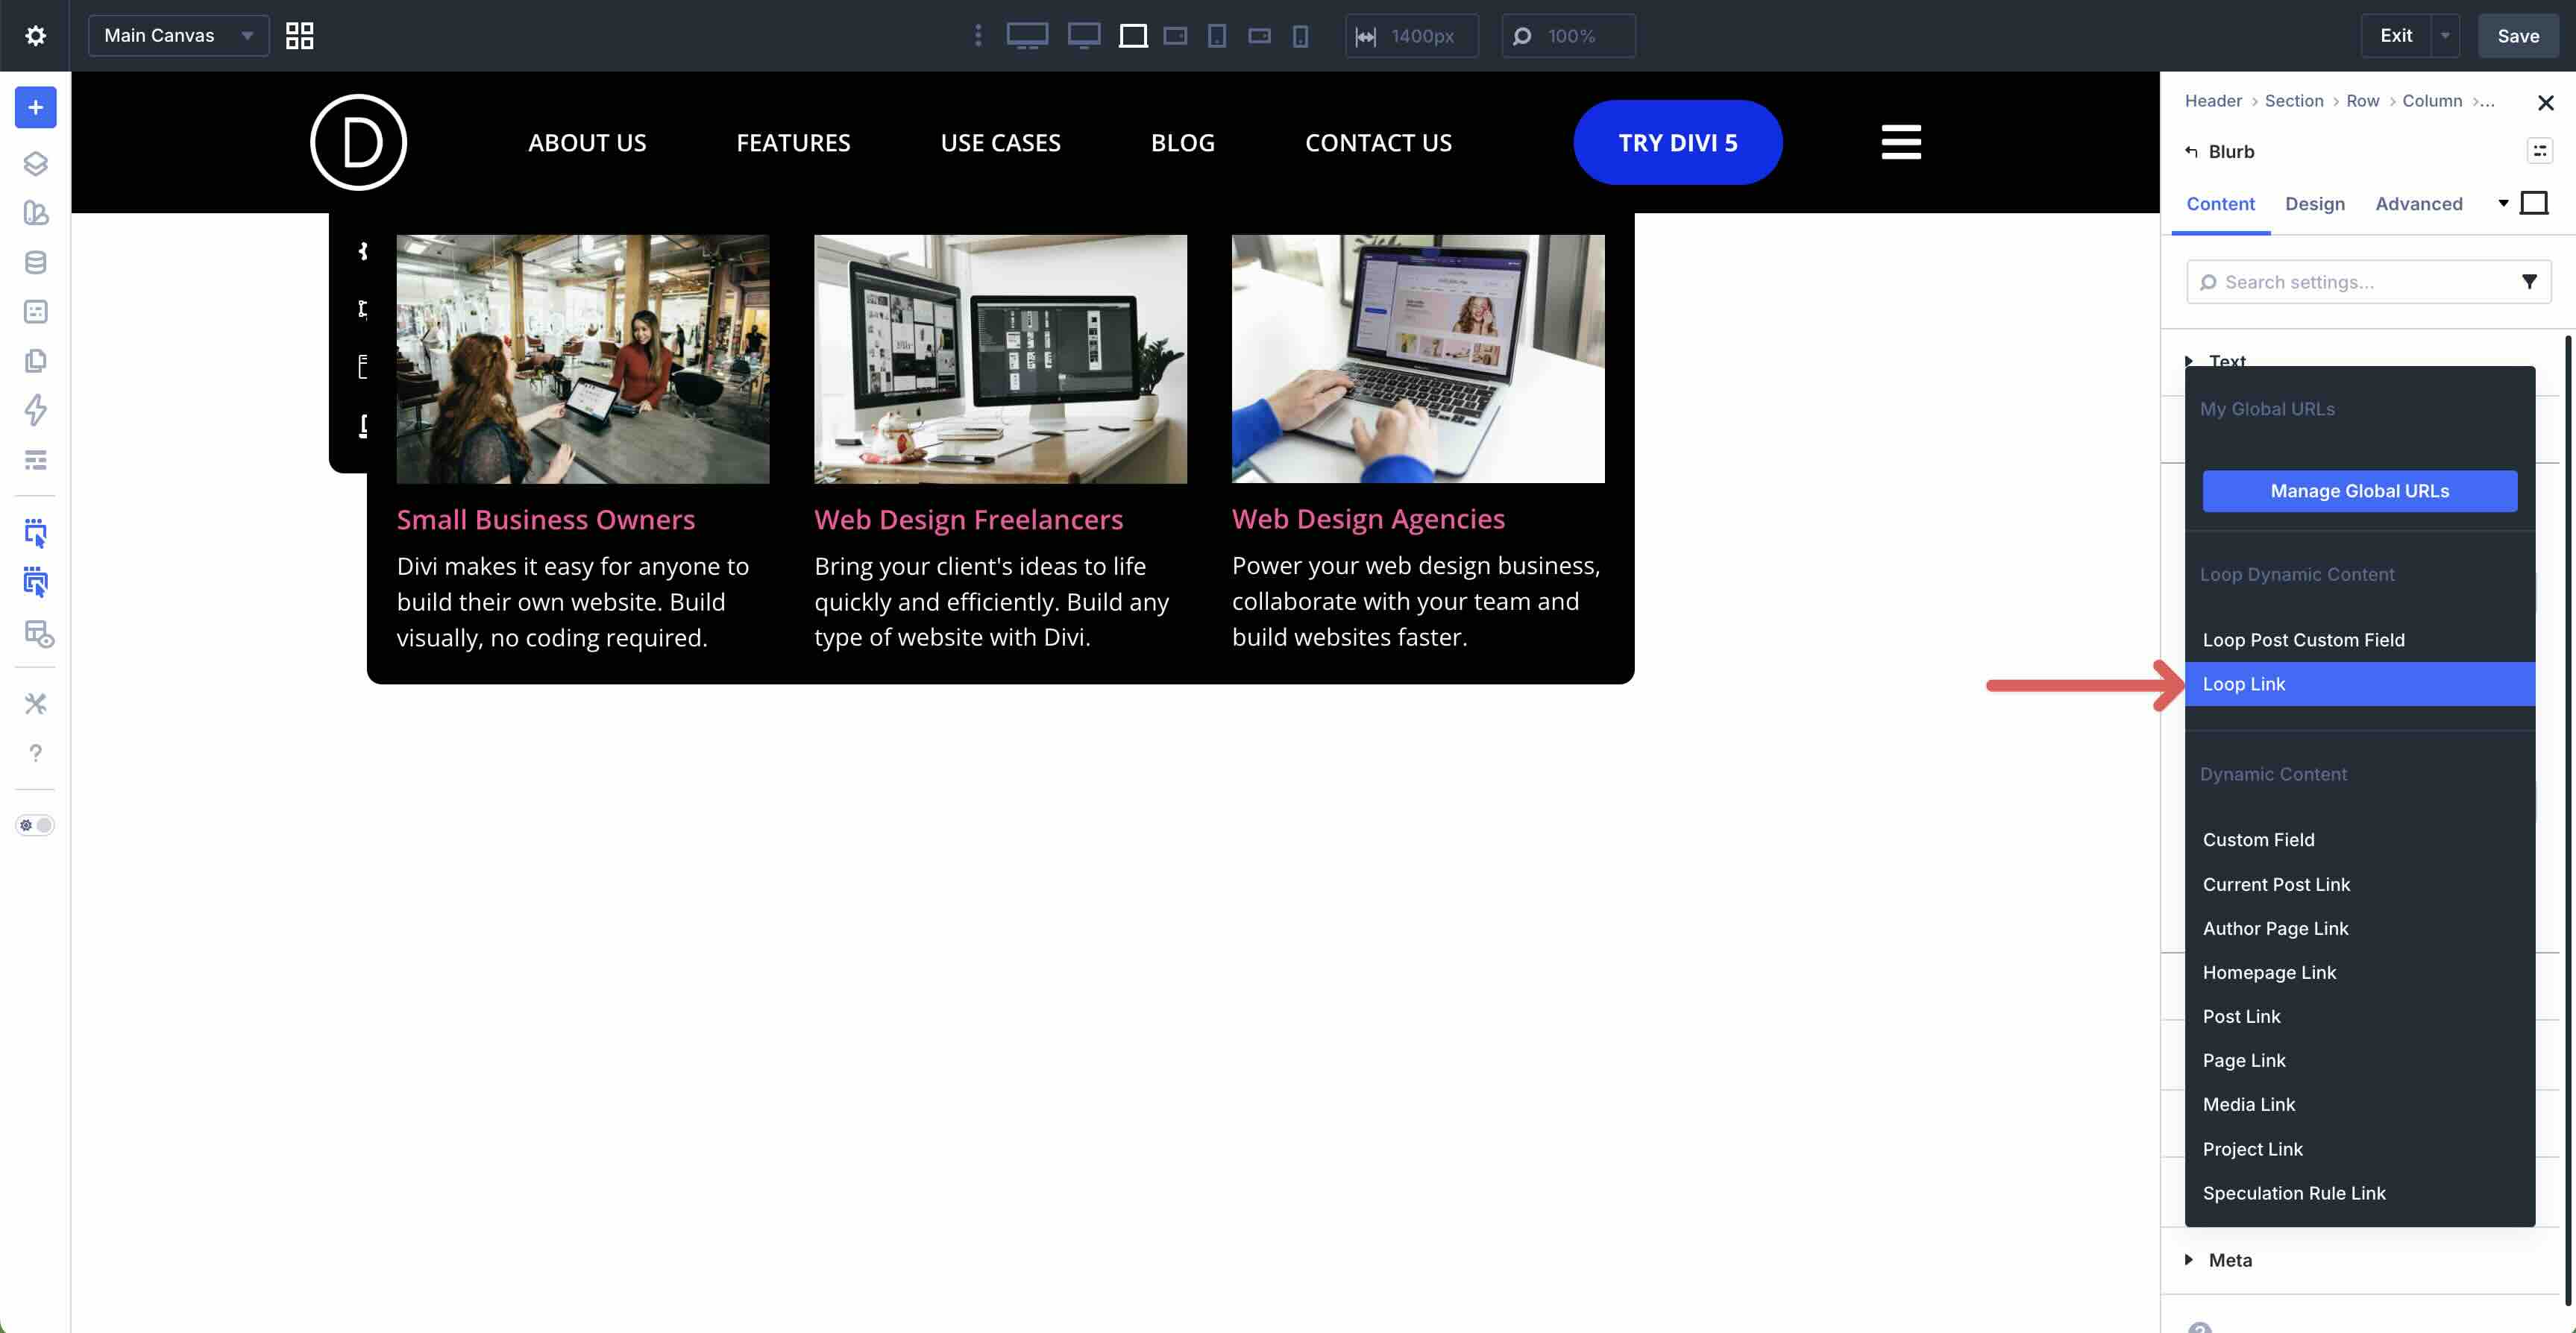Click the Search settings input field
2576x1333 pixels.
(x=2350, y=281)
